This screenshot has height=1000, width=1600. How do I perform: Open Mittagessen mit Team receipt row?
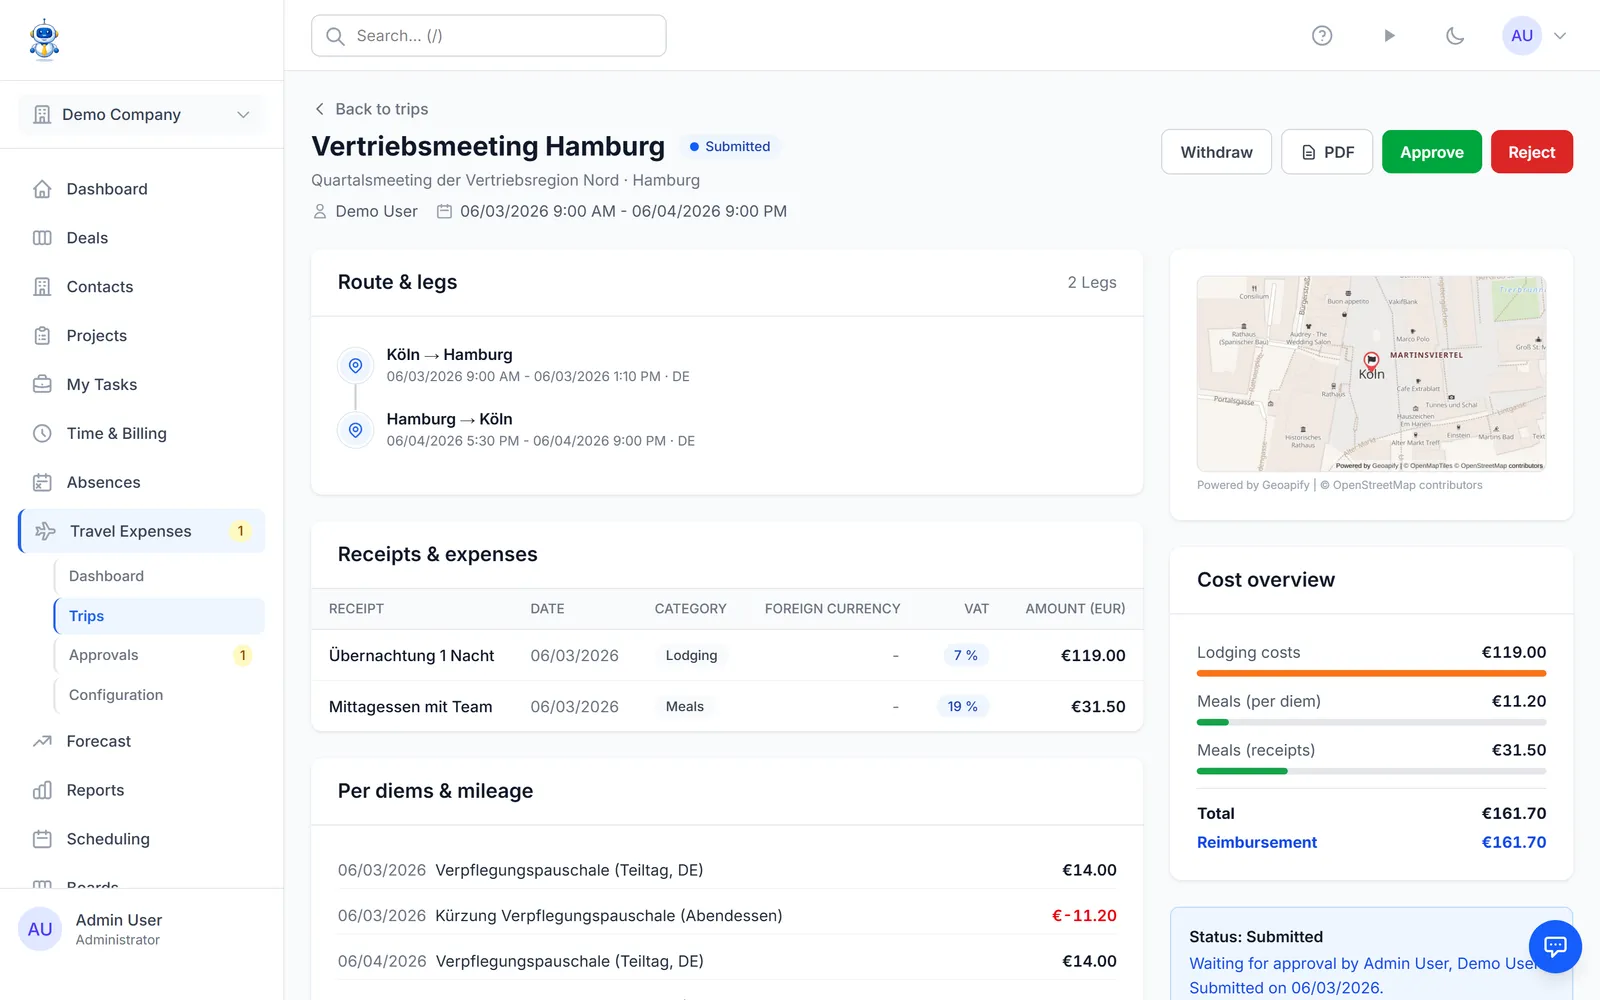click(727, 707)
